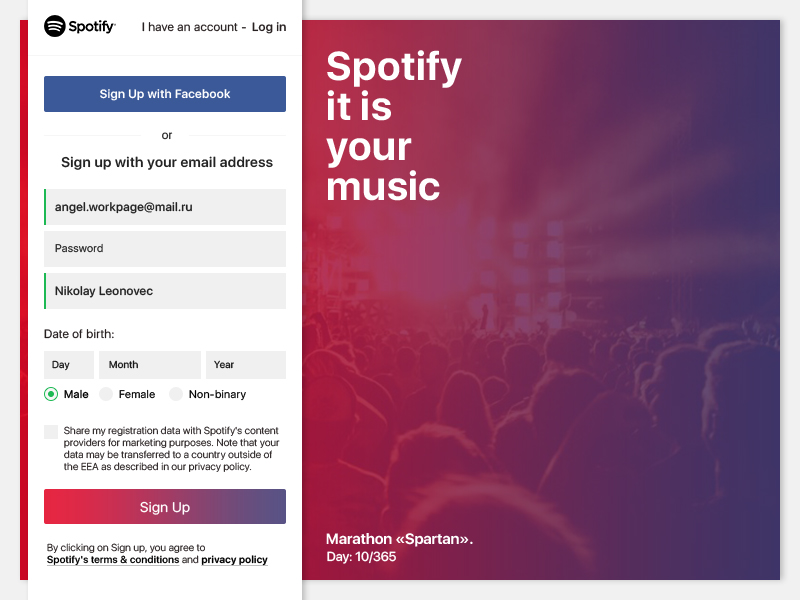Focus the email address field

point(165,207)
